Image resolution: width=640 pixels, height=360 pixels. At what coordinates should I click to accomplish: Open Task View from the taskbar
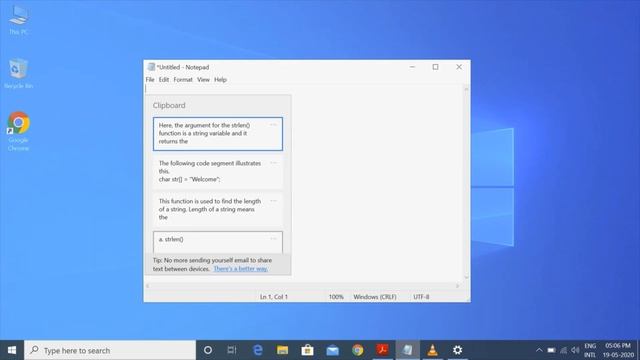(232, 350)
